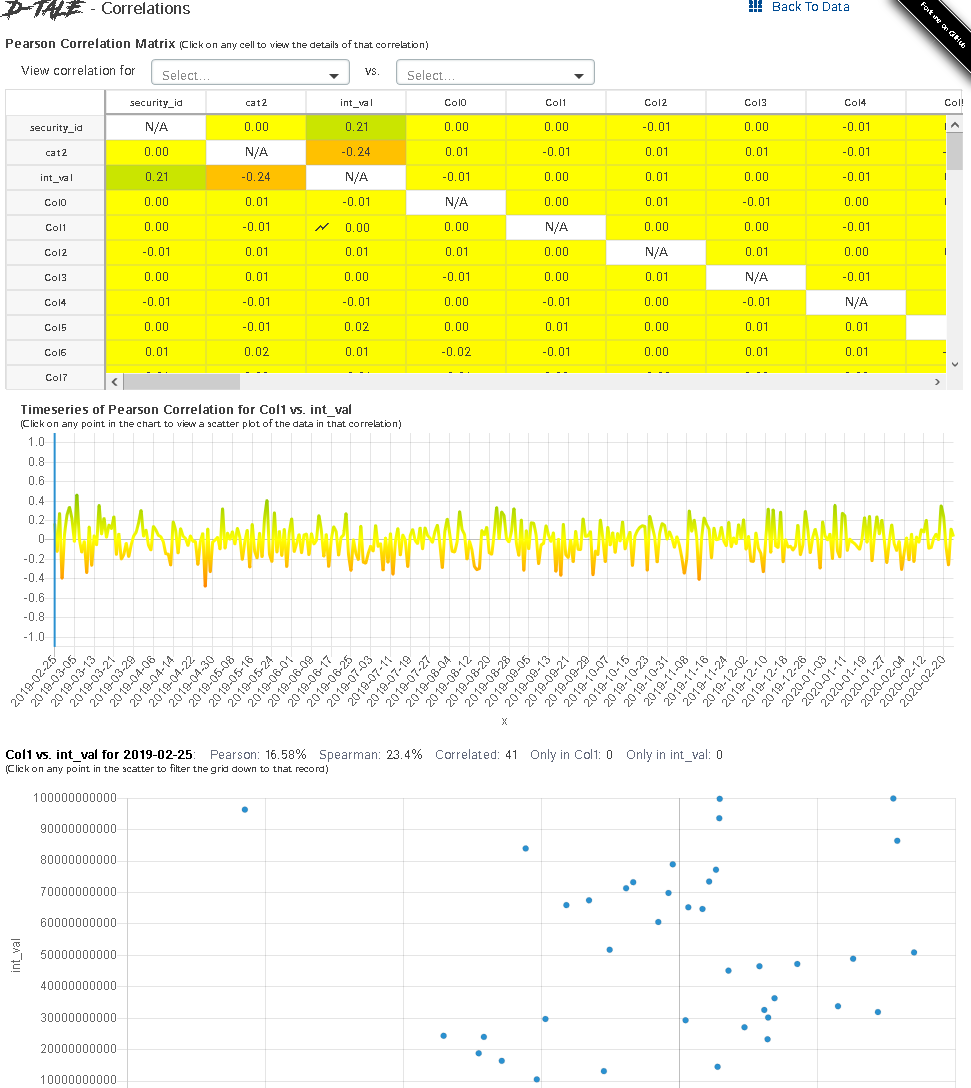This screenshot has width=971, height=1088.
Task: Click the security_id column header
Action: tap(156, 102)
